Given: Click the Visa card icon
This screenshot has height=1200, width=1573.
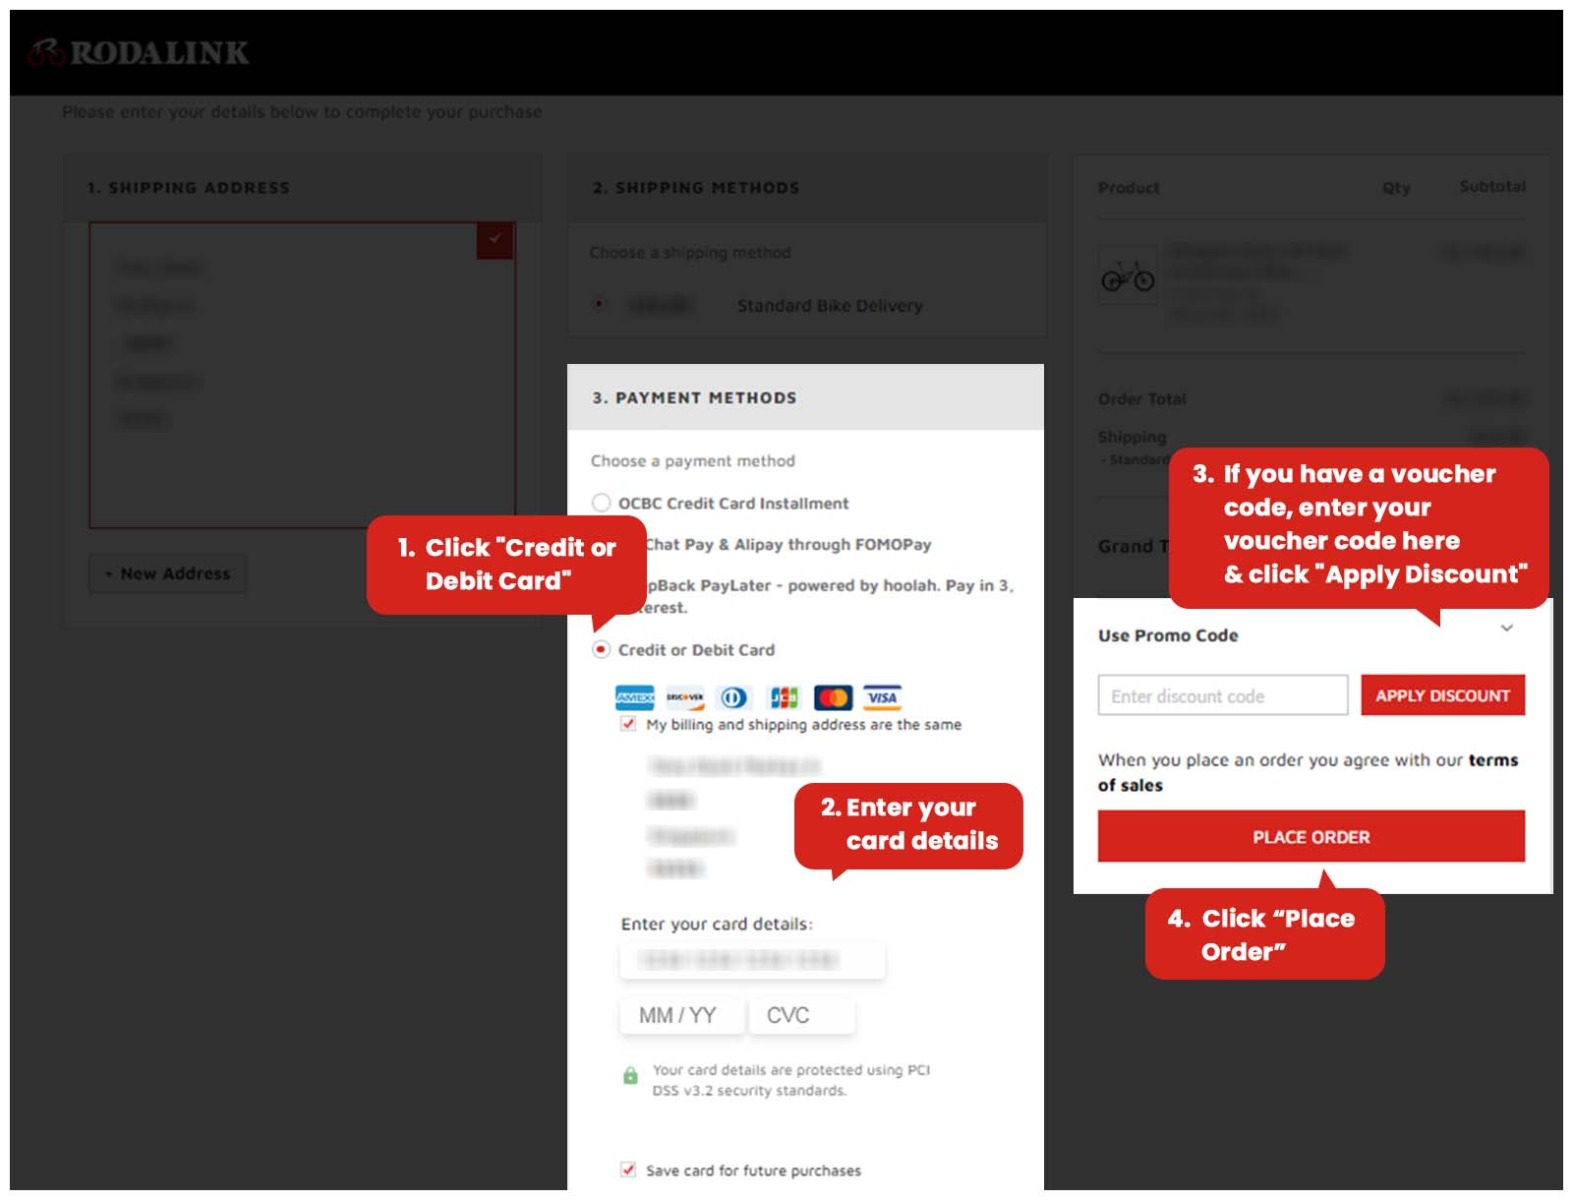Looking at the screenshot, I should pos(882,697).
